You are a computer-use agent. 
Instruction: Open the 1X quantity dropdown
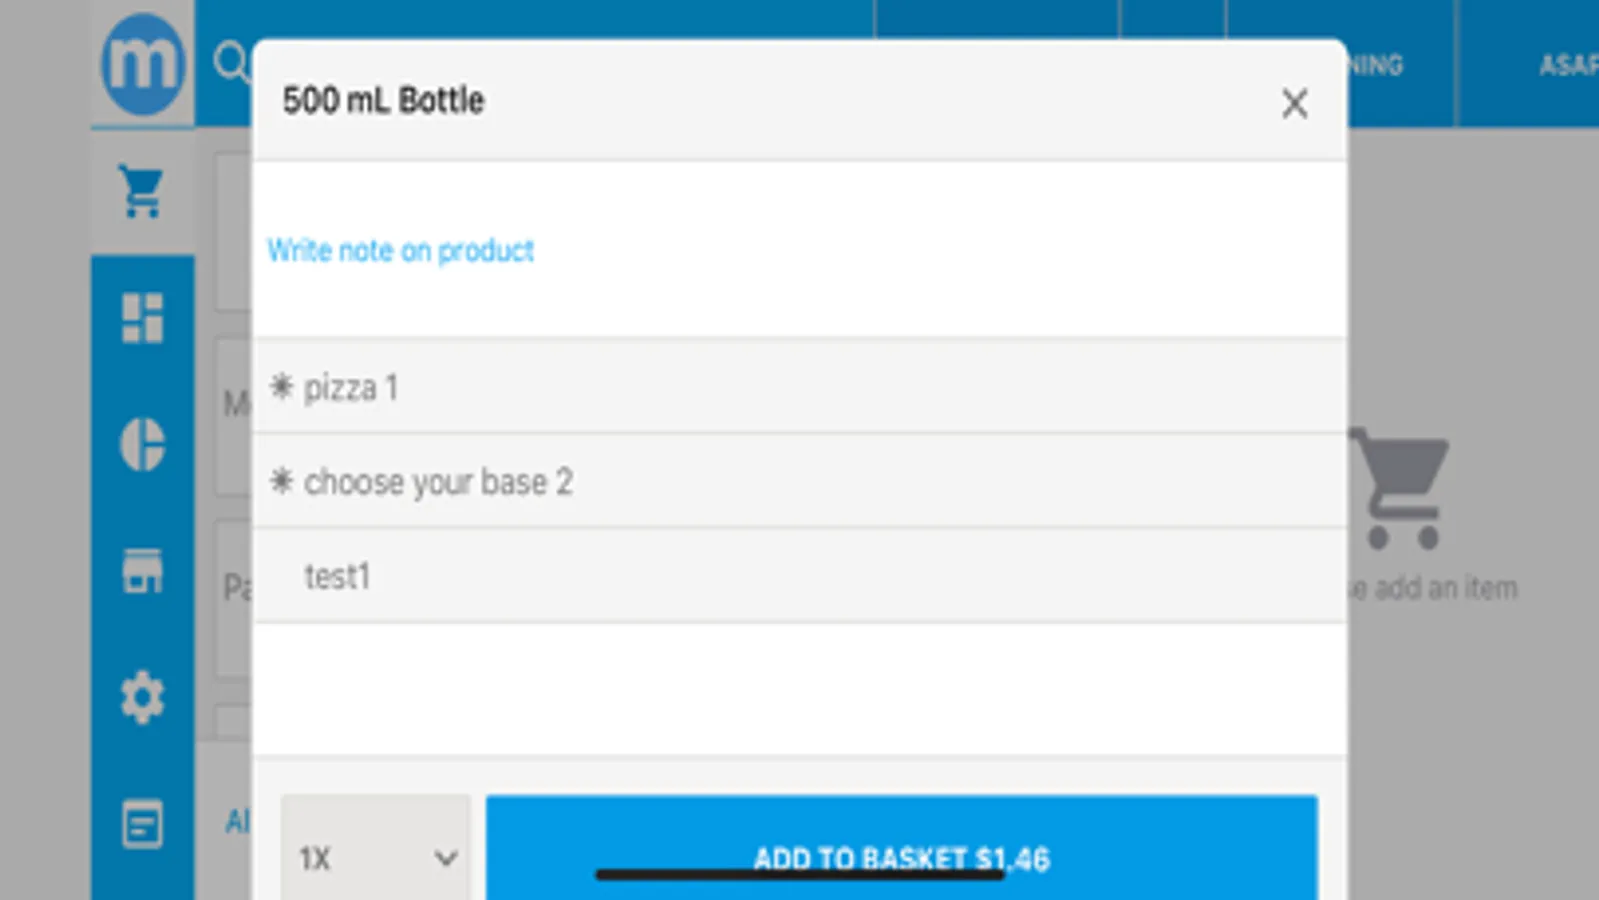pyautogui.click(x=376, y=857)
